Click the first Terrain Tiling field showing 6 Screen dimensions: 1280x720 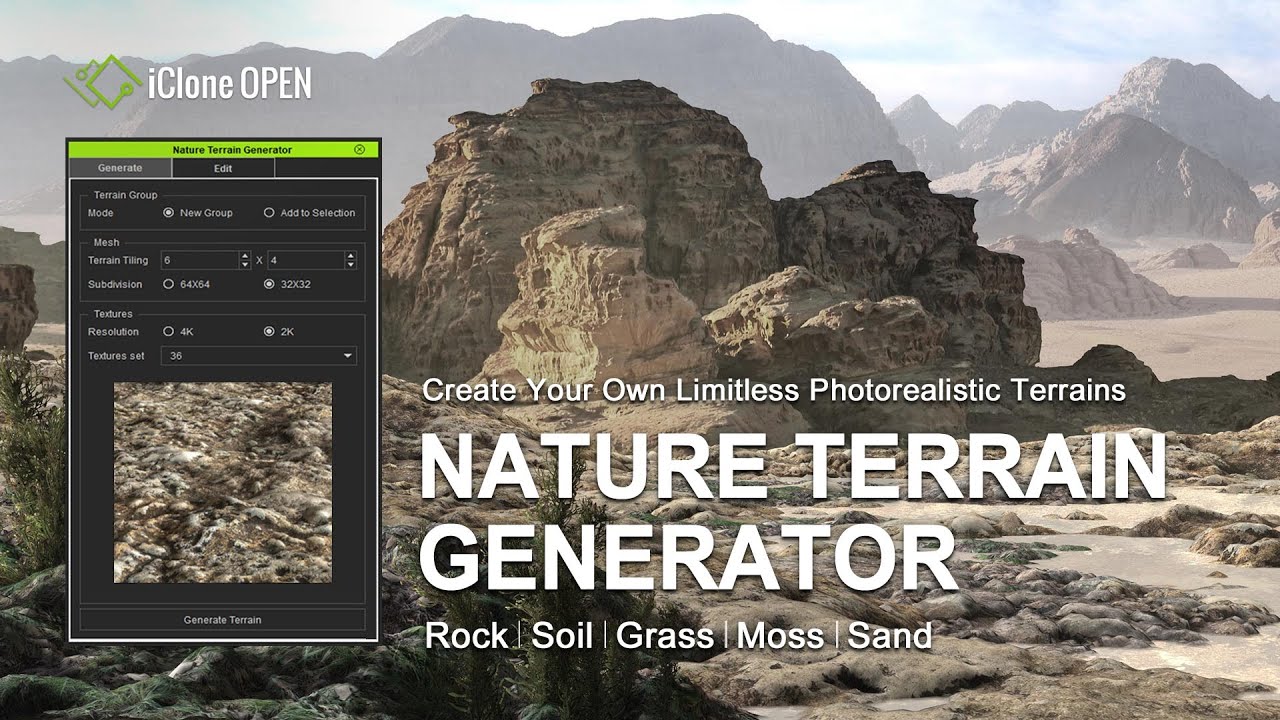(199, 260)
